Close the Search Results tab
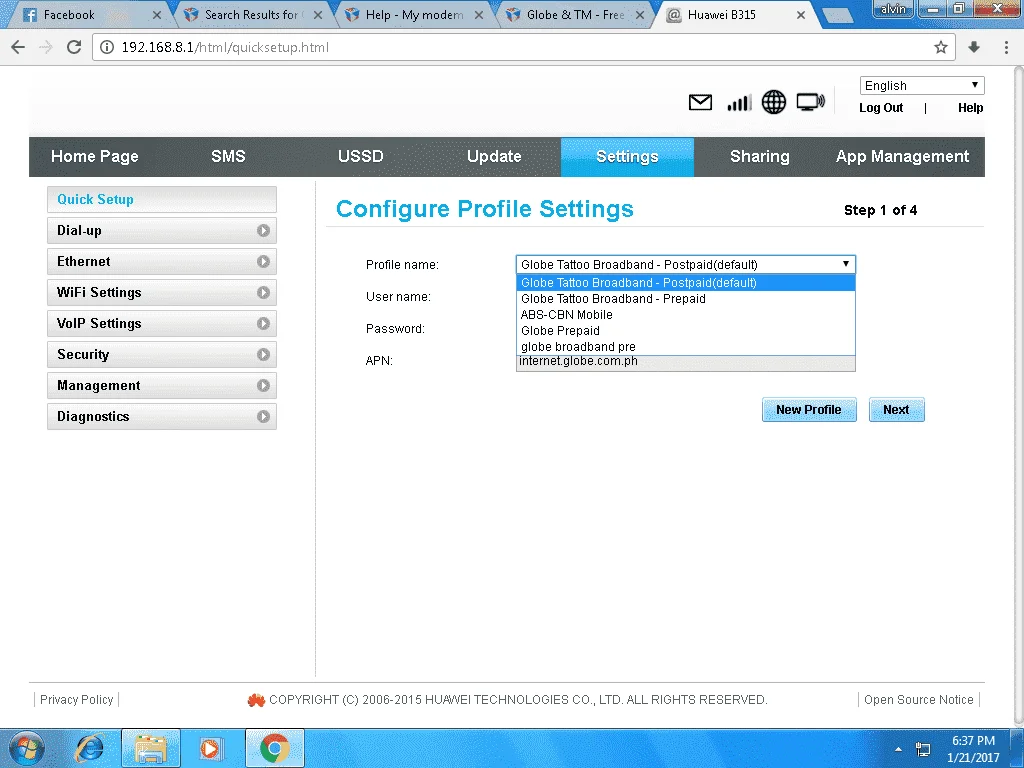 click(318, 14)
